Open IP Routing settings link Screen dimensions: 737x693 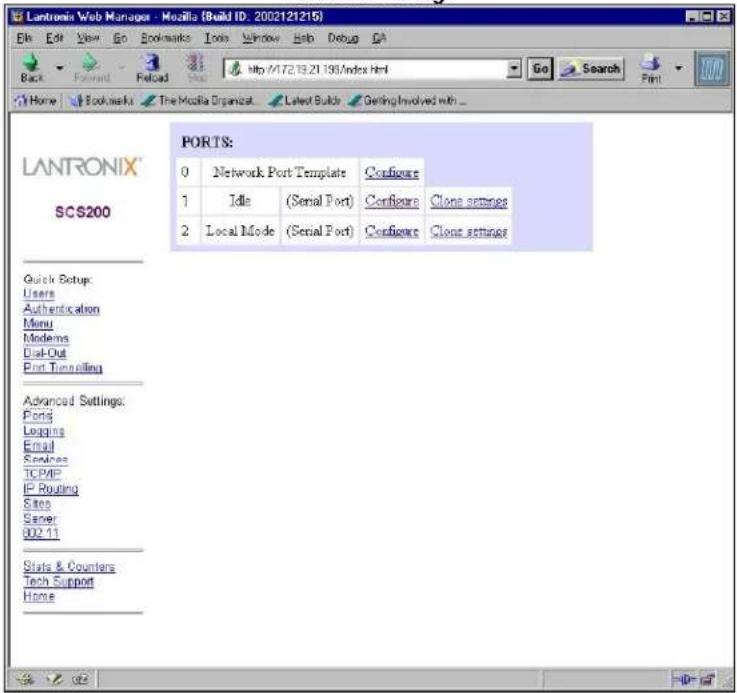pyautogui.click(x=51, y=489)
